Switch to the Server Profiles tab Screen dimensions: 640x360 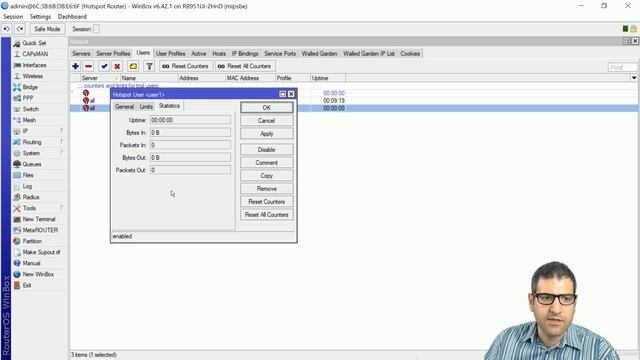point(113,53)
